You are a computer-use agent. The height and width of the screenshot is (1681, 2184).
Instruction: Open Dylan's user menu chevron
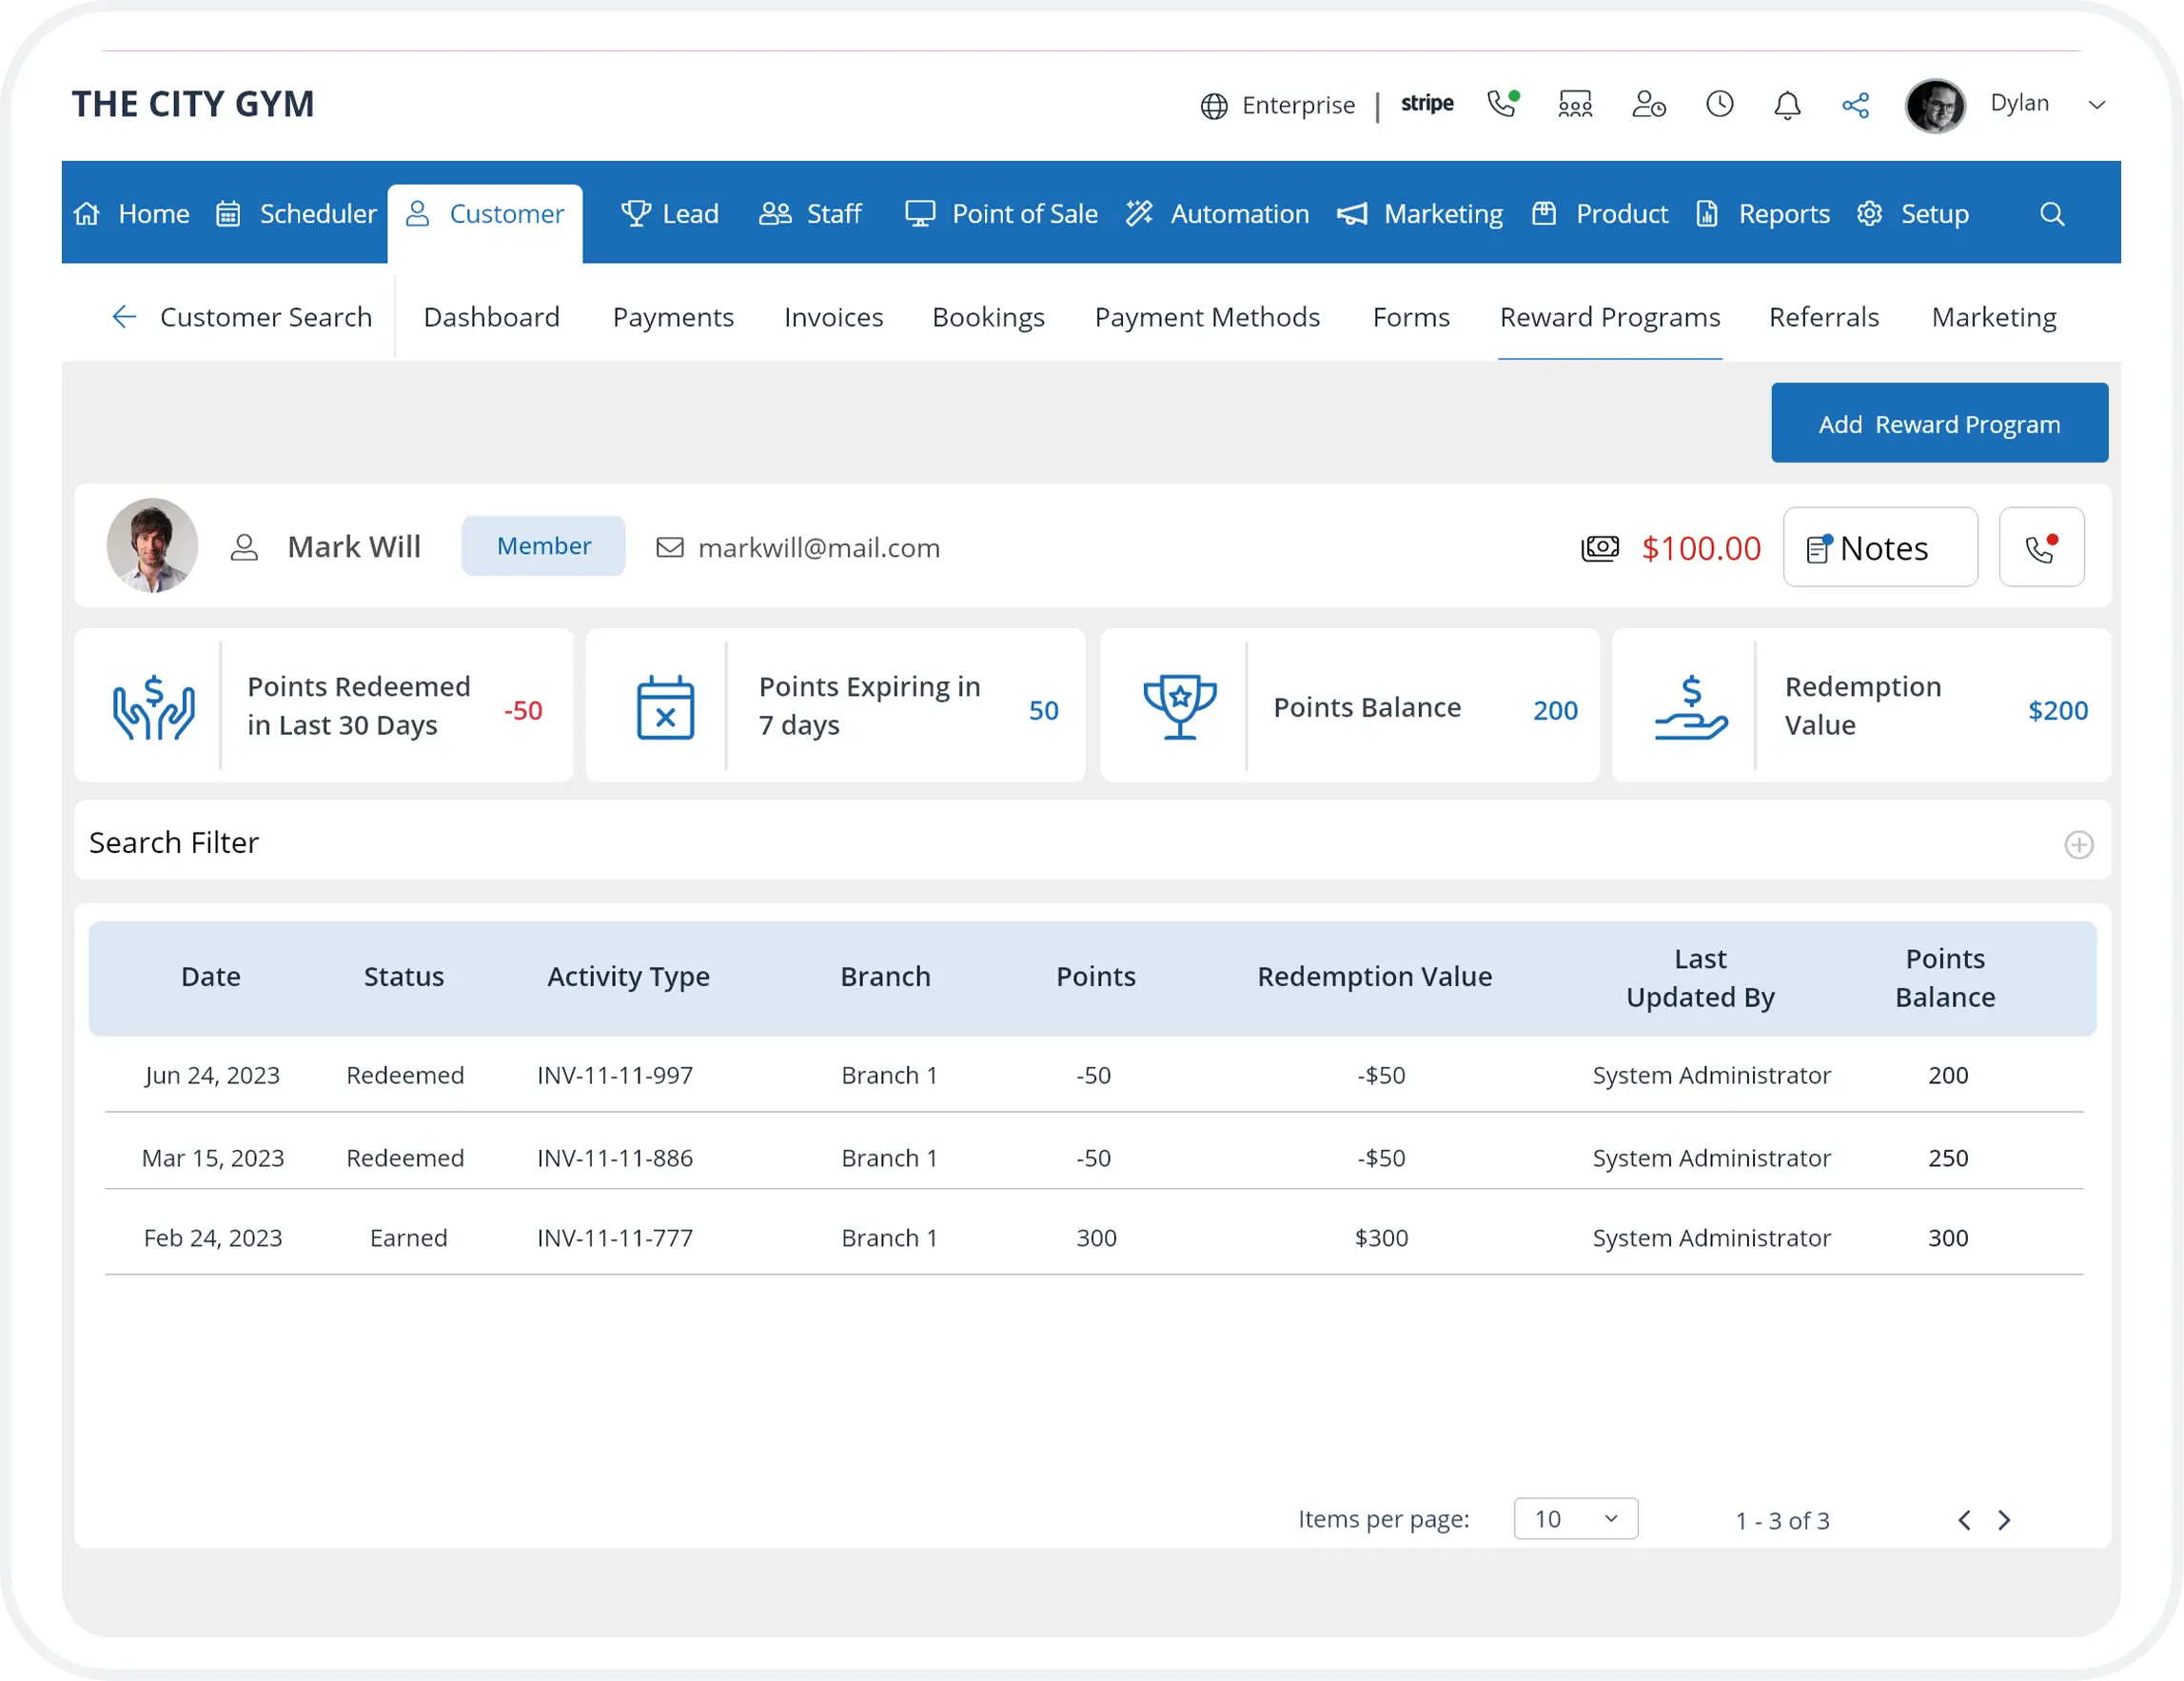[2097, 105]
